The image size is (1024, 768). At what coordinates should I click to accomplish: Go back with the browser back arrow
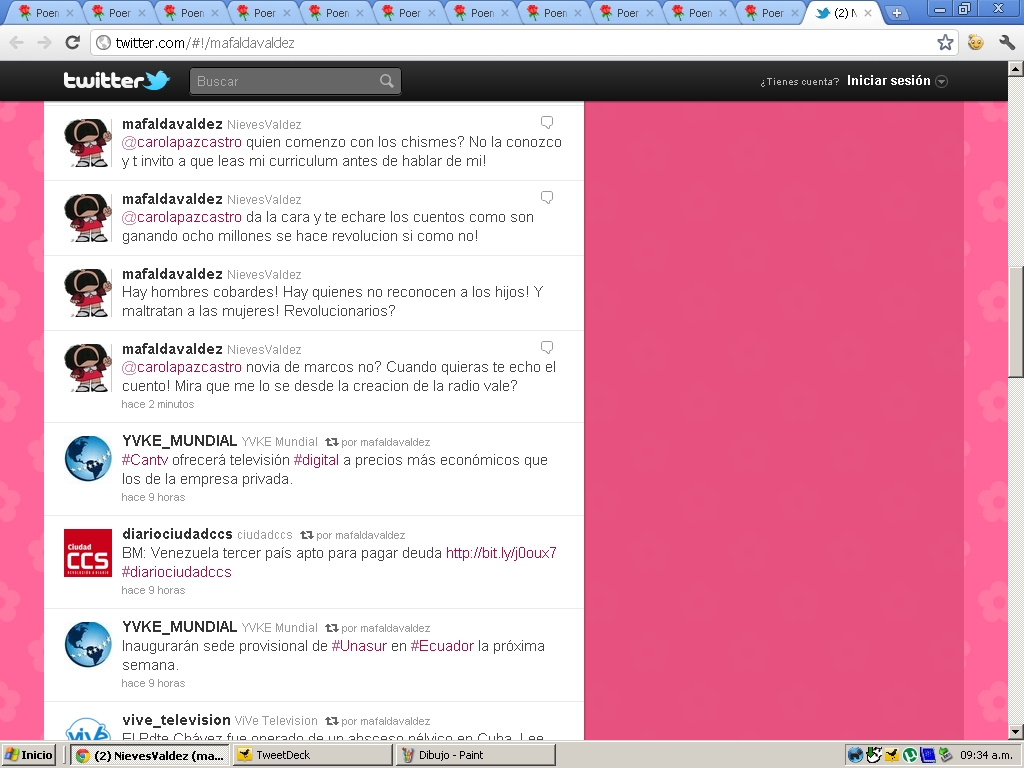click(x=17, y=42)
